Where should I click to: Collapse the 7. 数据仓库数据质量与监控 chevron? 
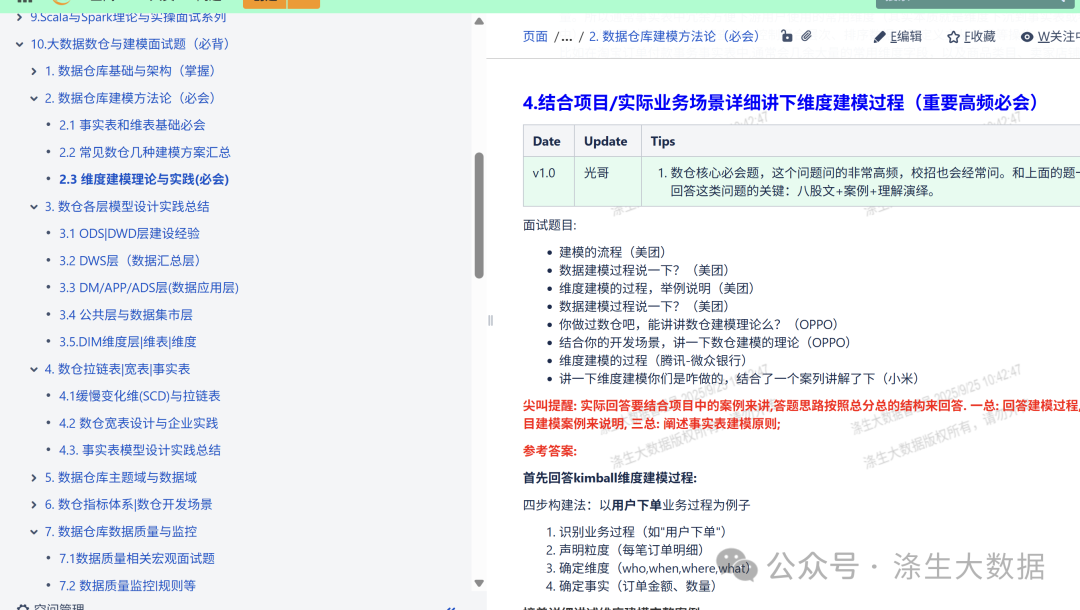pyautogui.click(x=34, y=532)
